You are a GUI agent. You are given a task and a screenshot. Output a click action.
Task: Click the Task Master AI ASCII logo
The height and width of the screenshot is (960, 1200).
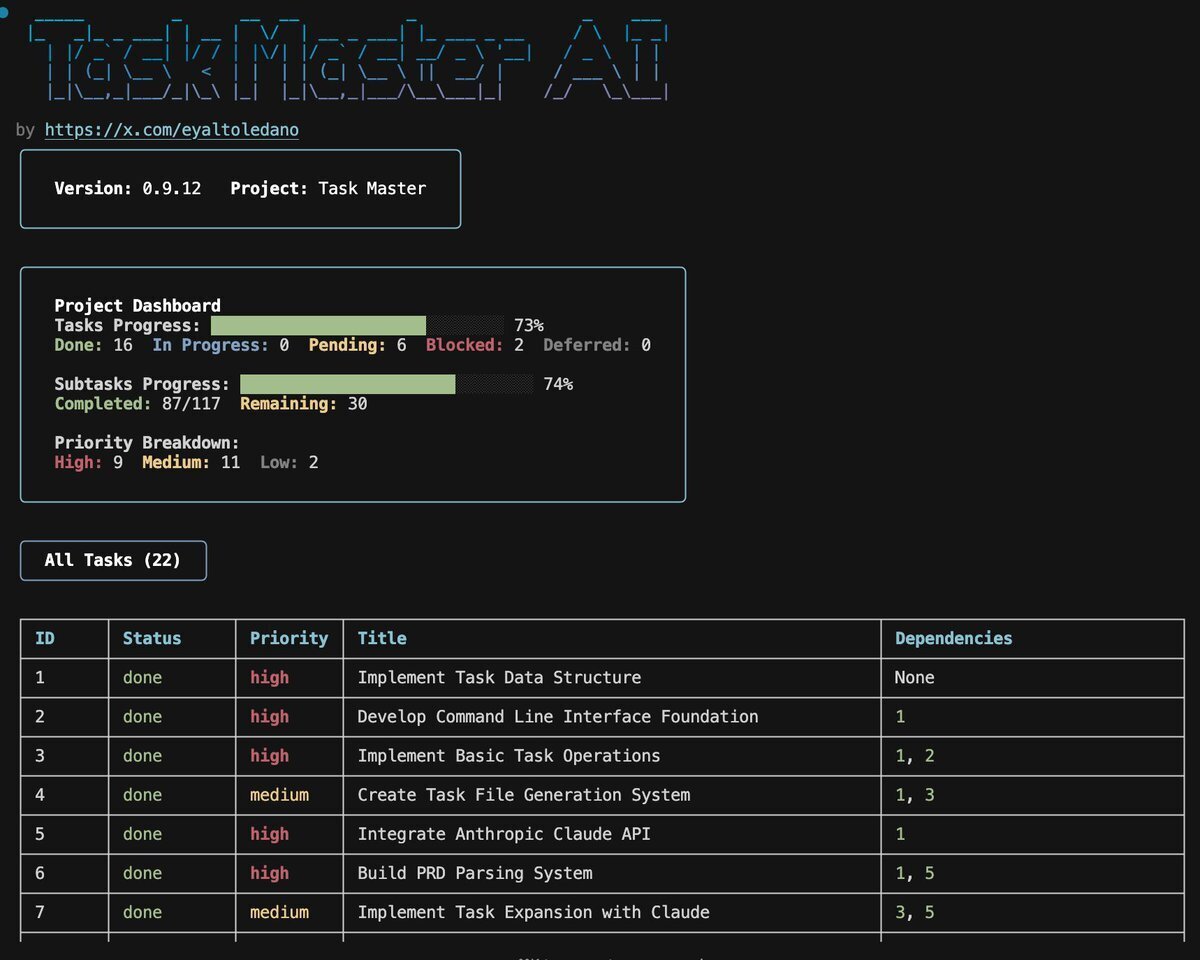click(x=350, y=62)
